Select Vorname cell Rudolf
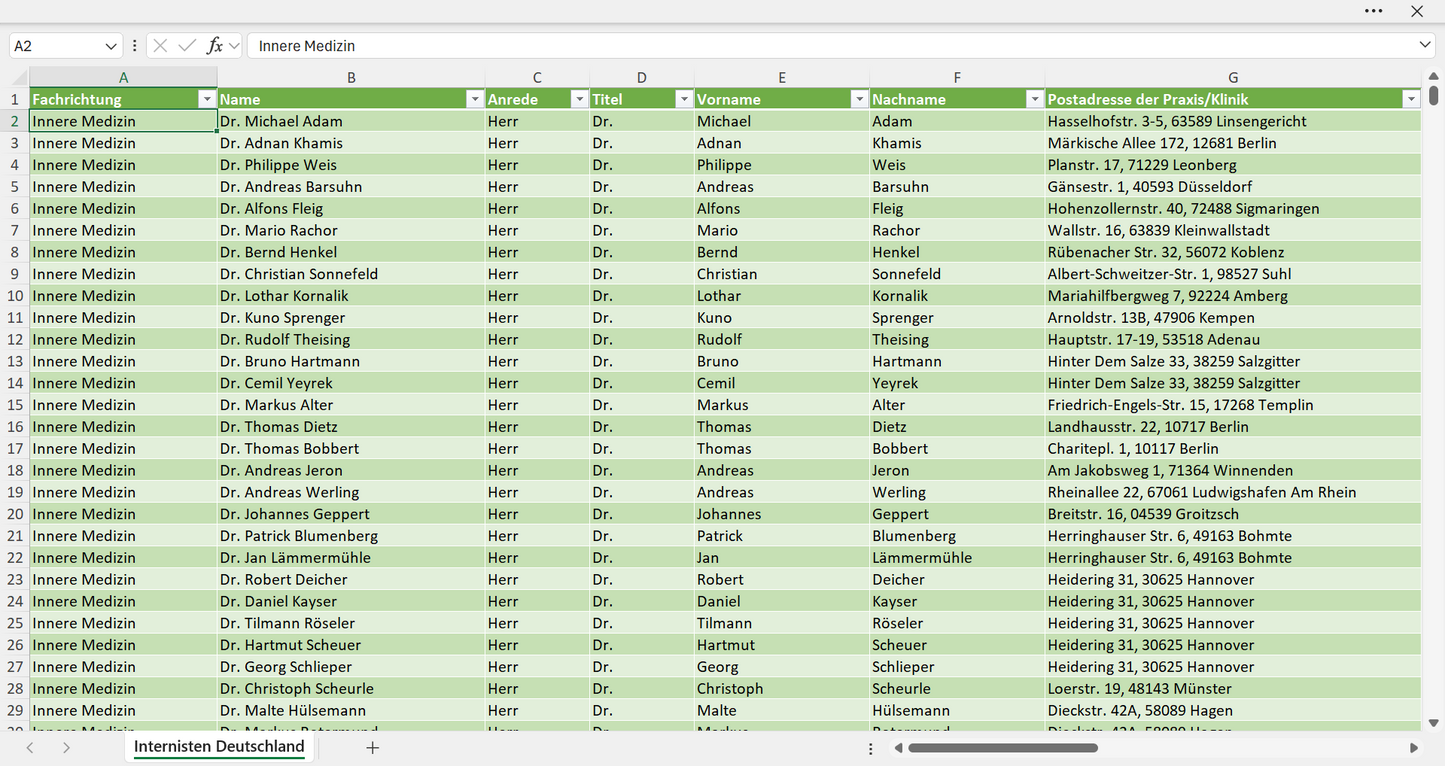The width and height of the screenshot is (1445, 766). coord(782,340)
